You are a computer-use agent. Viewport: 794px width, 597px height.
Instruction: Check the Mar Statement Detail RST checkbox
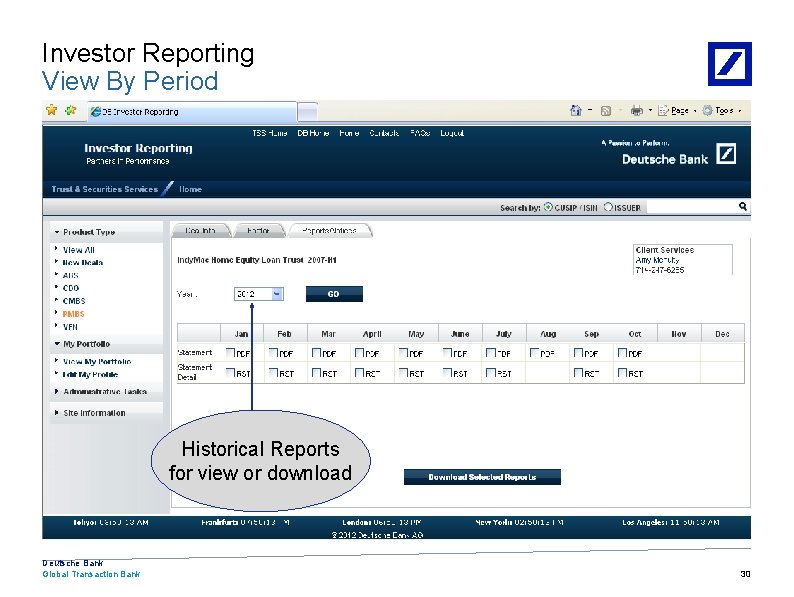(316, 373)
